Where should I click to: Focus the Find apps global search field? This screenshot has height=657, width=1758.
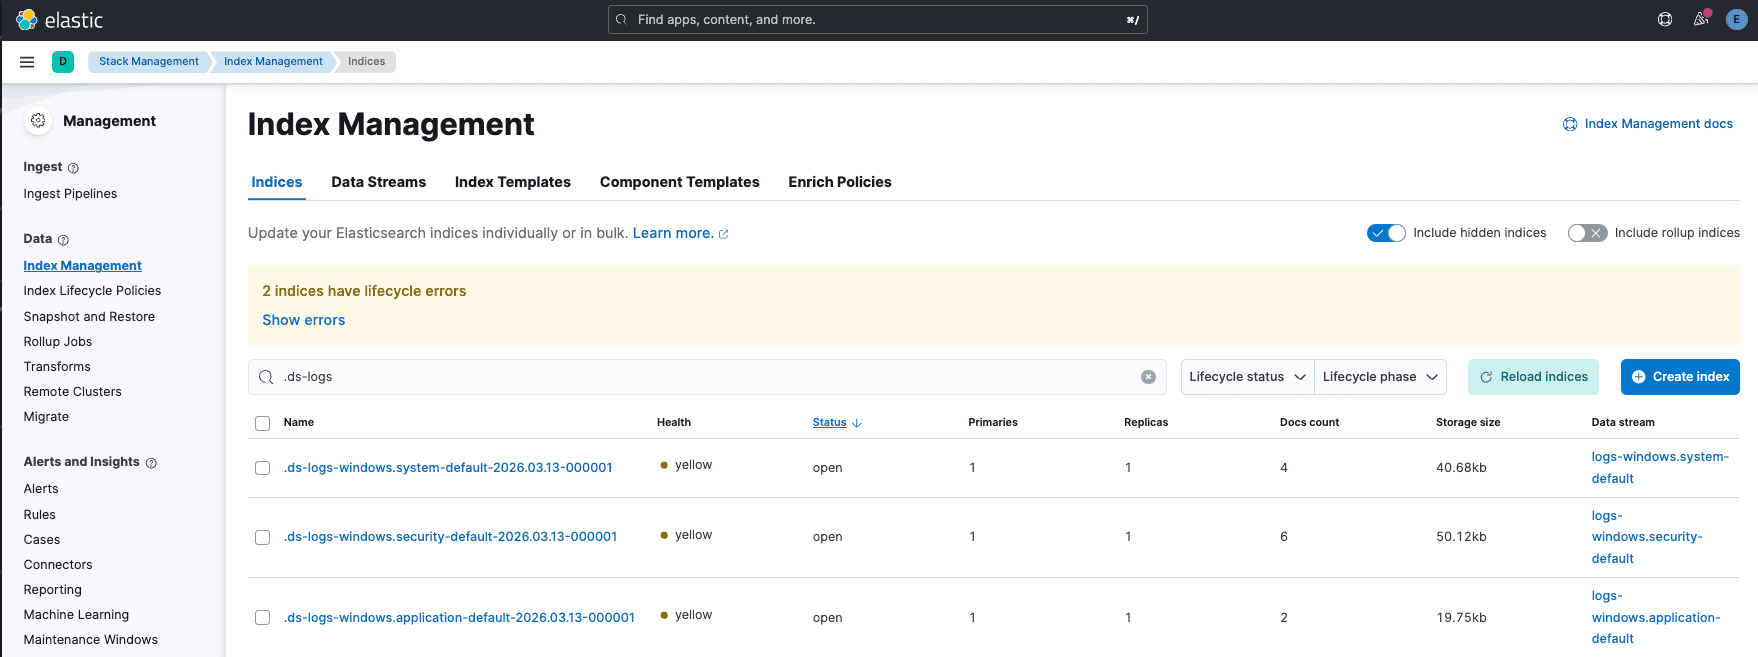878,20
